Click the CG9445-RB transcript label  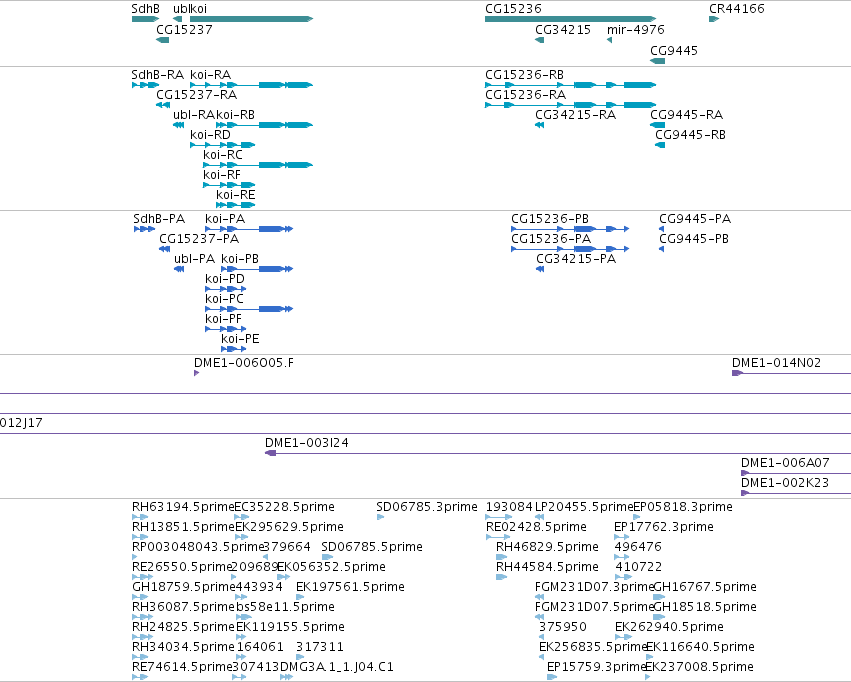coord(690,135)
